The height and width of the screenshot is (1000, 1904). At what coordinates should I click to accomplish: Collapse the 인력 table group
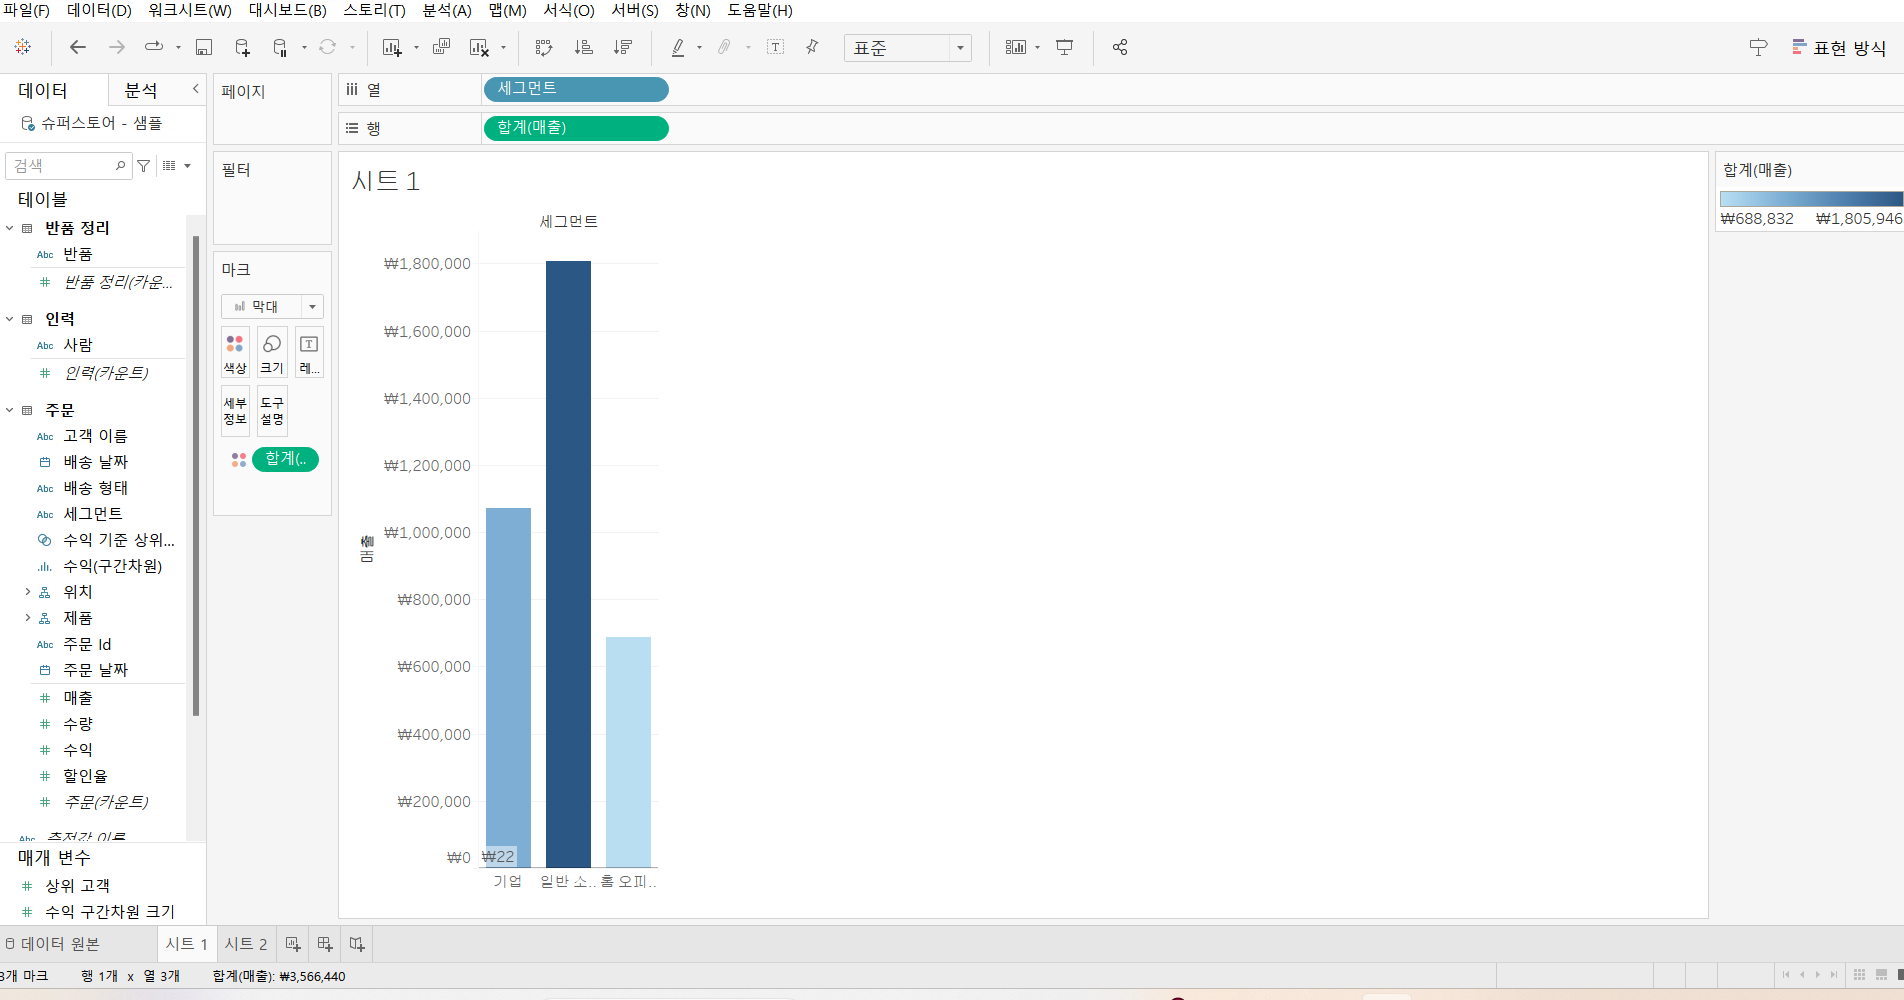(10, 319)
